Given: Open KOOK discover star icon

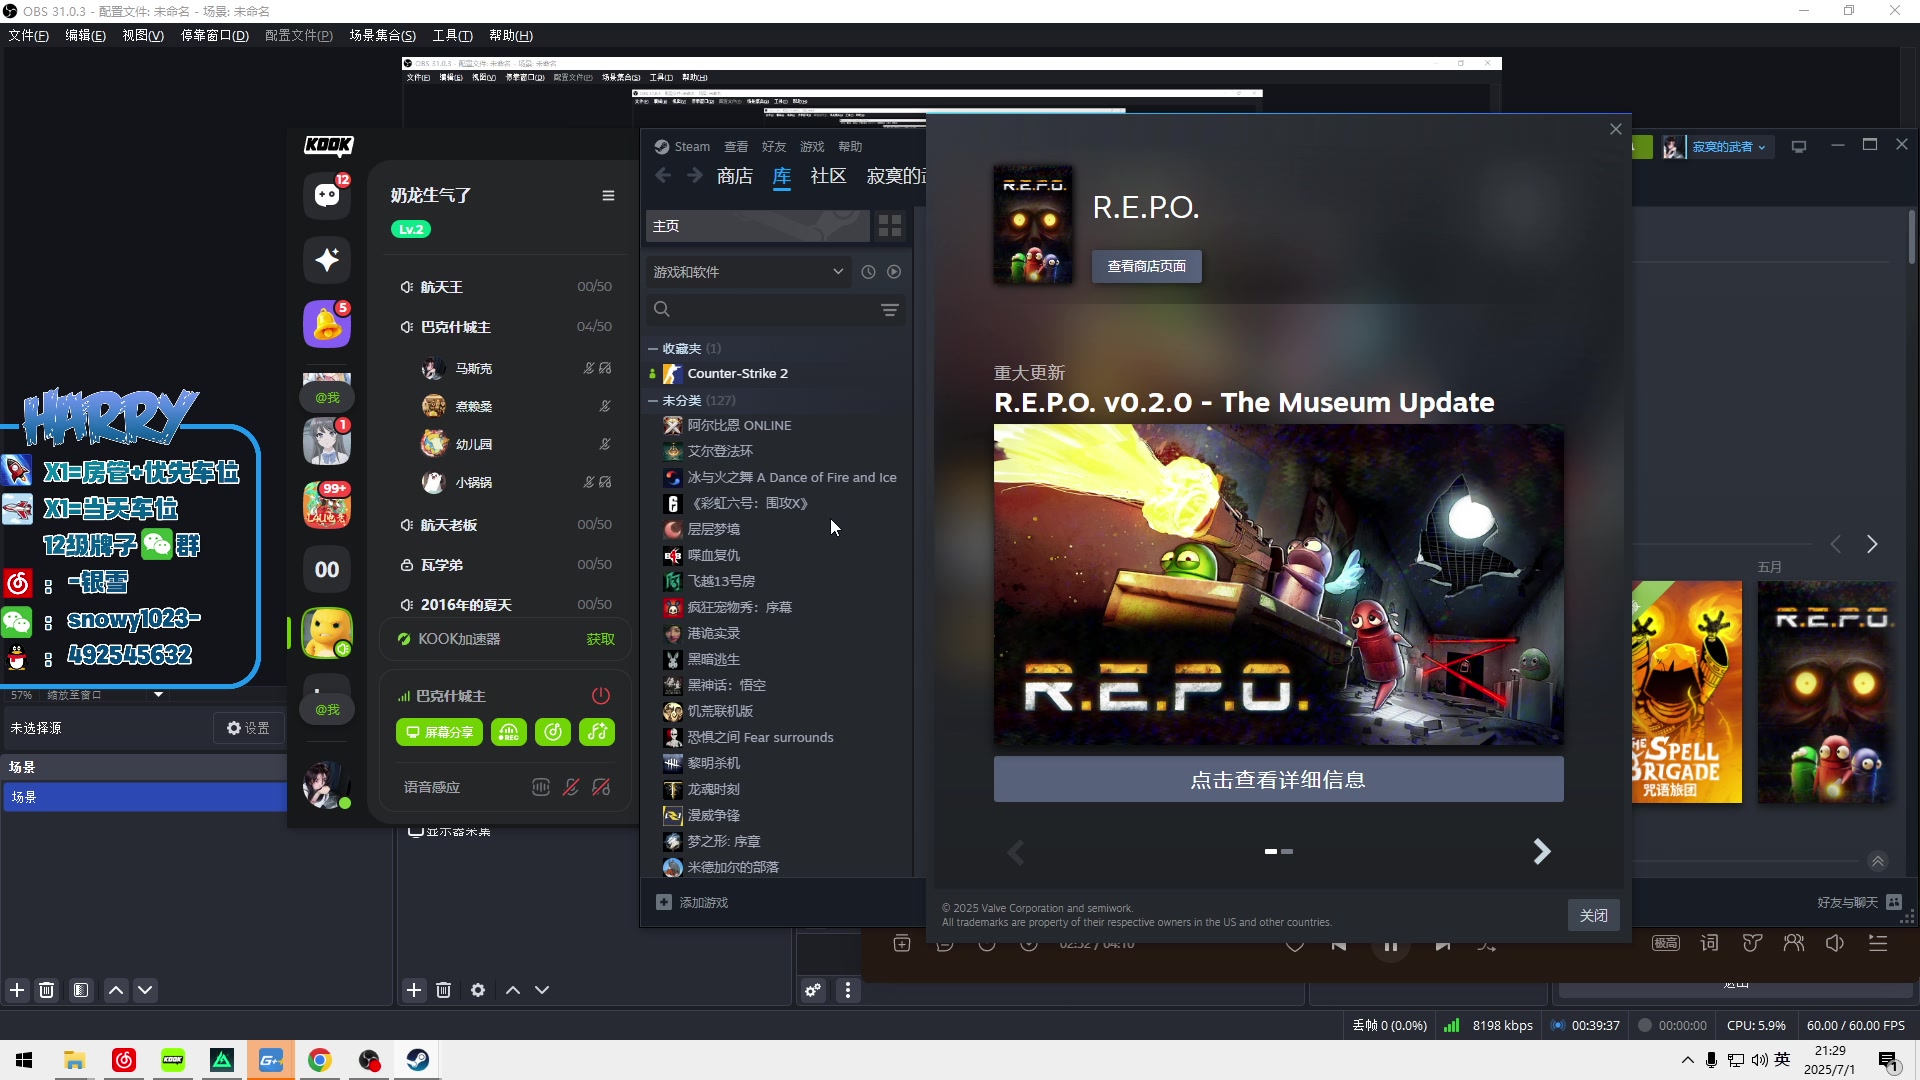Looking at the screenshot, I should (327, 260).
